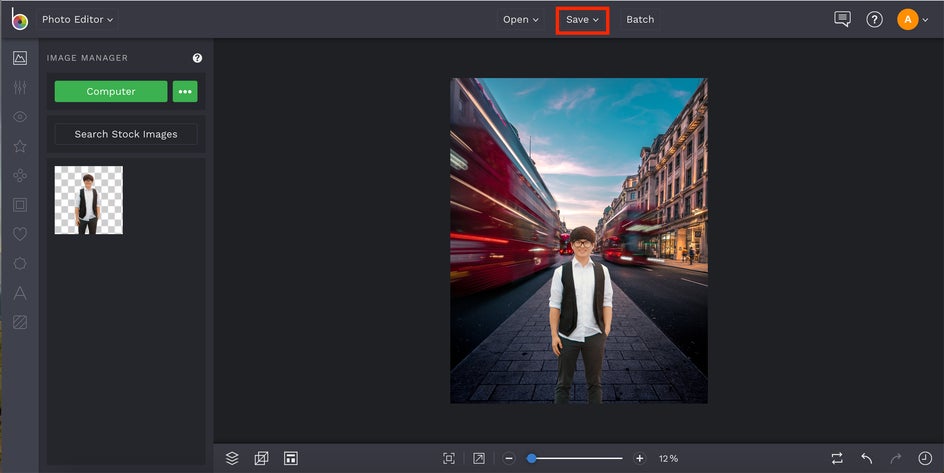Click the fit to screen icon
The width and height of the screenshot is (944, 473).
pyautogui.click(x=449, y=459)
